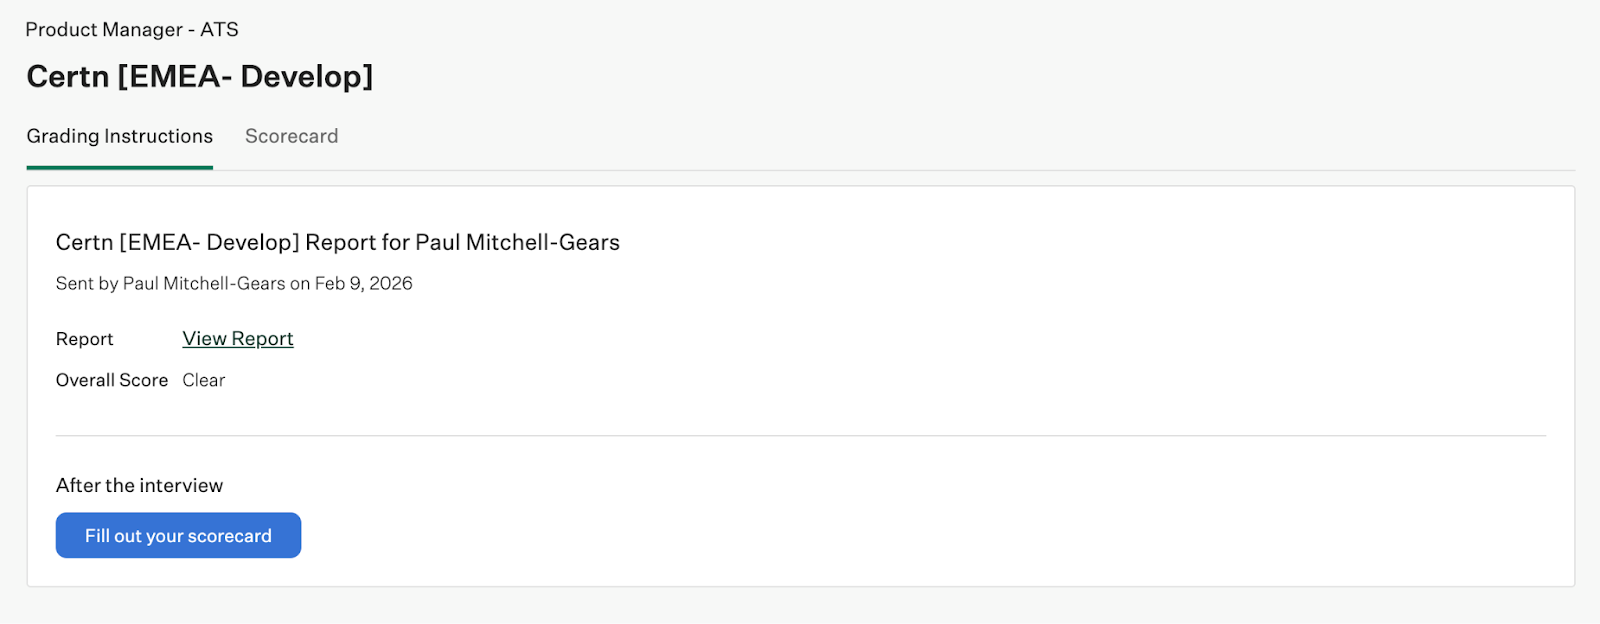Click the divider line above After the interview
Screen dimensions: 1600x624
(x=800, y=436)
